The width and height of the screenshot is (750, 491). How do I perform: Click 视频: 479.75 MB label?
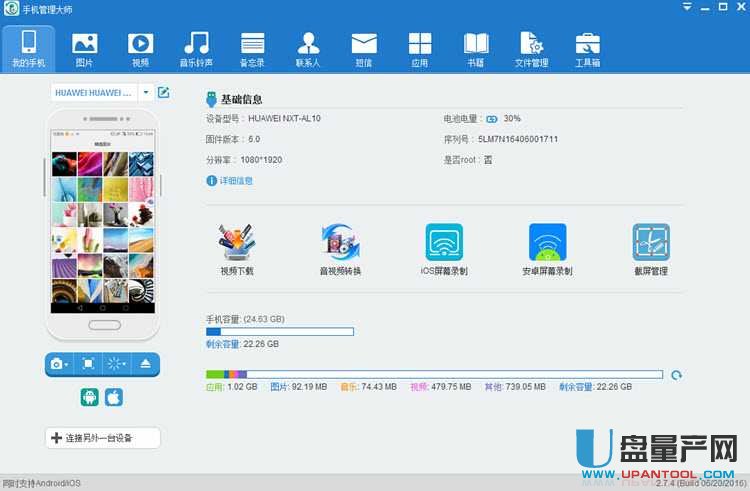coord(441,387)
